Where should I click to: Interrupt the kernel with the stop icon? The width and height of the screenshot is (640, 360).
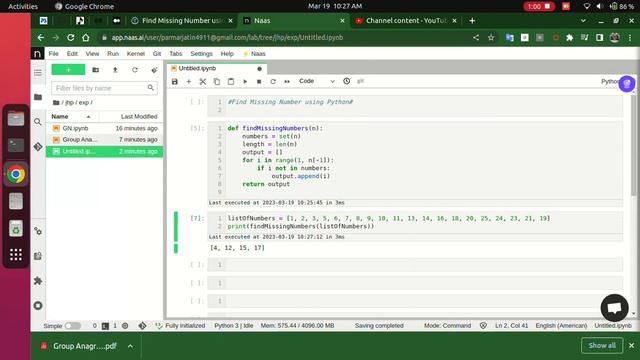coord(259,82)
